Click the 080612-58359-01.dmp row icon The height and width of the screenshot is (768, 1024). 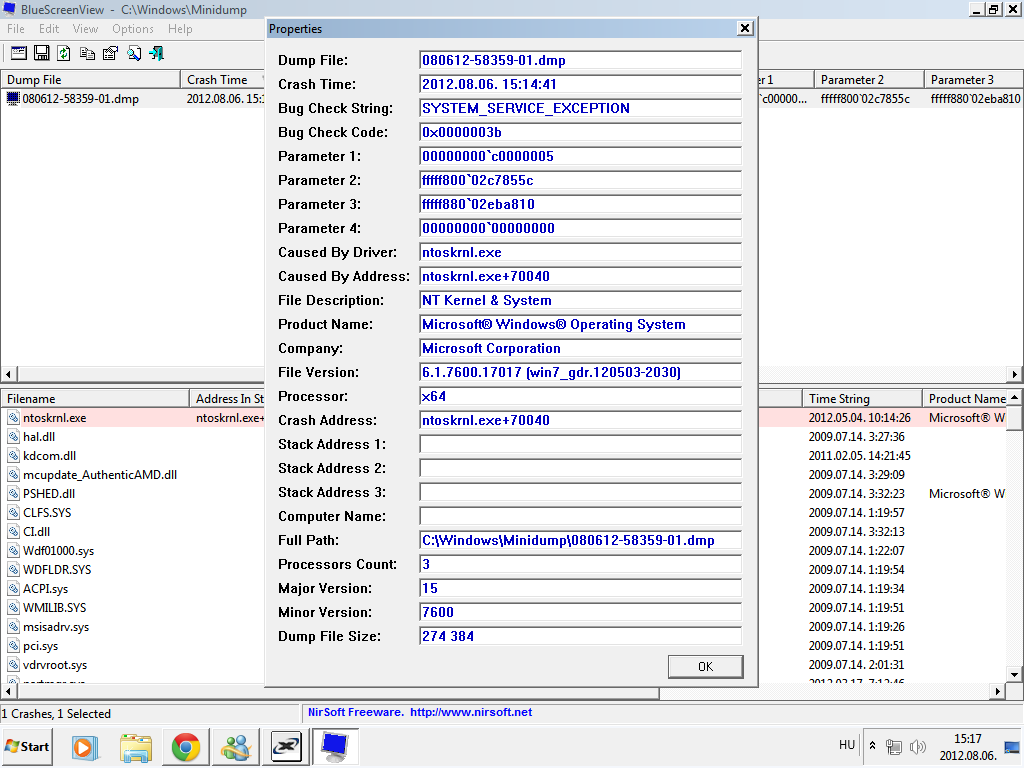13,99
